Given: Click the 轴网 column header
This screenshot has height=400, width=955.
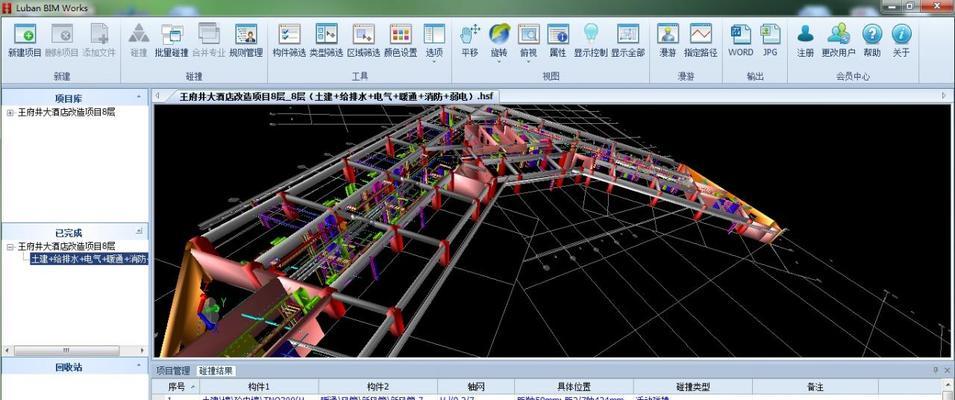Looking at the screenshot, I should (476, 387).
